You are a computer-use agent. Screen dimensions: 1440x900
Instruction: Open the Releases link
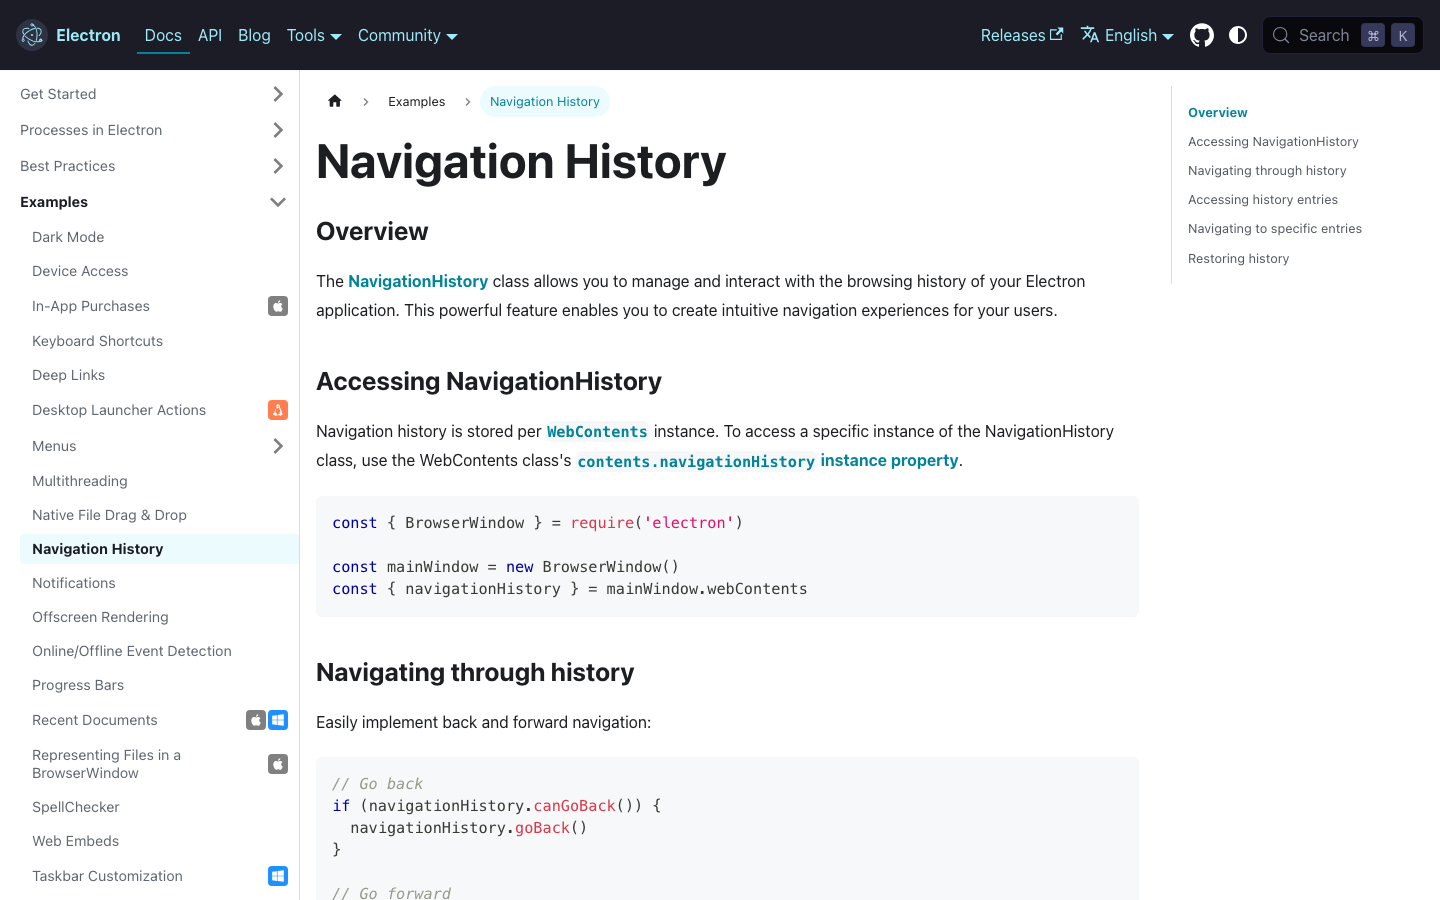click(x=1022, y=35)
